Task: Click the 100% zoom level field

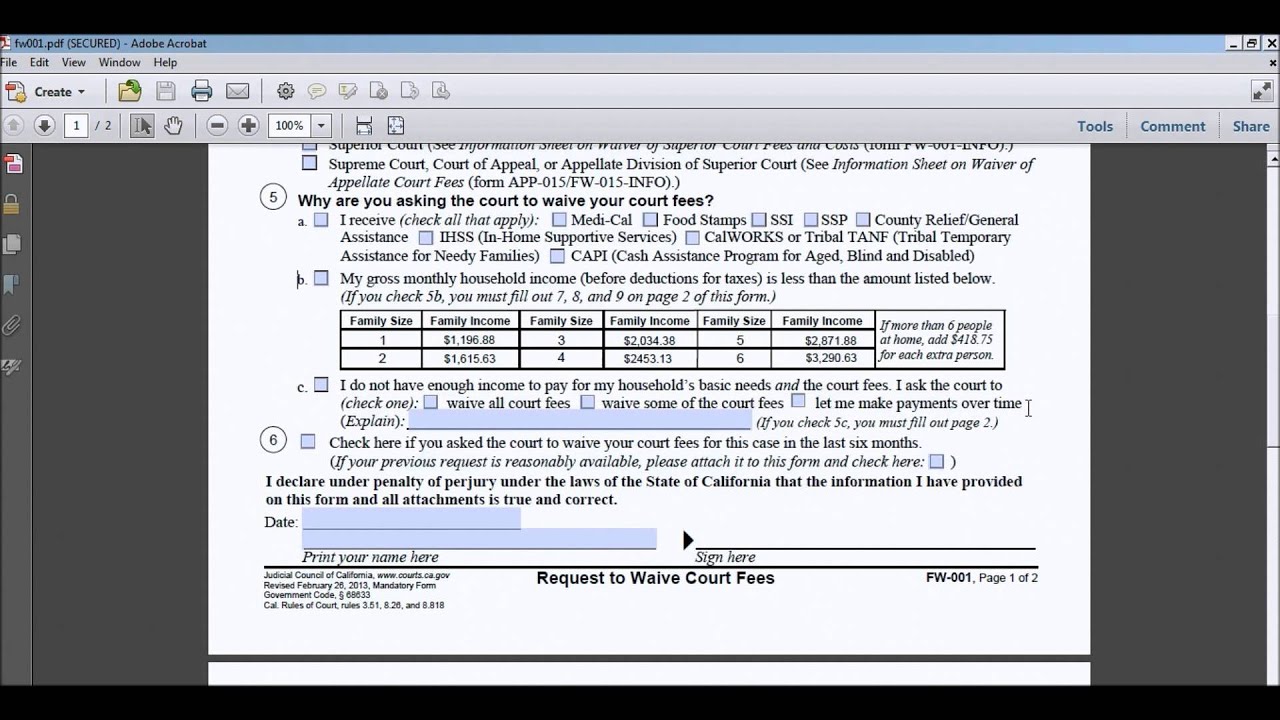Action: click(290, 125)
